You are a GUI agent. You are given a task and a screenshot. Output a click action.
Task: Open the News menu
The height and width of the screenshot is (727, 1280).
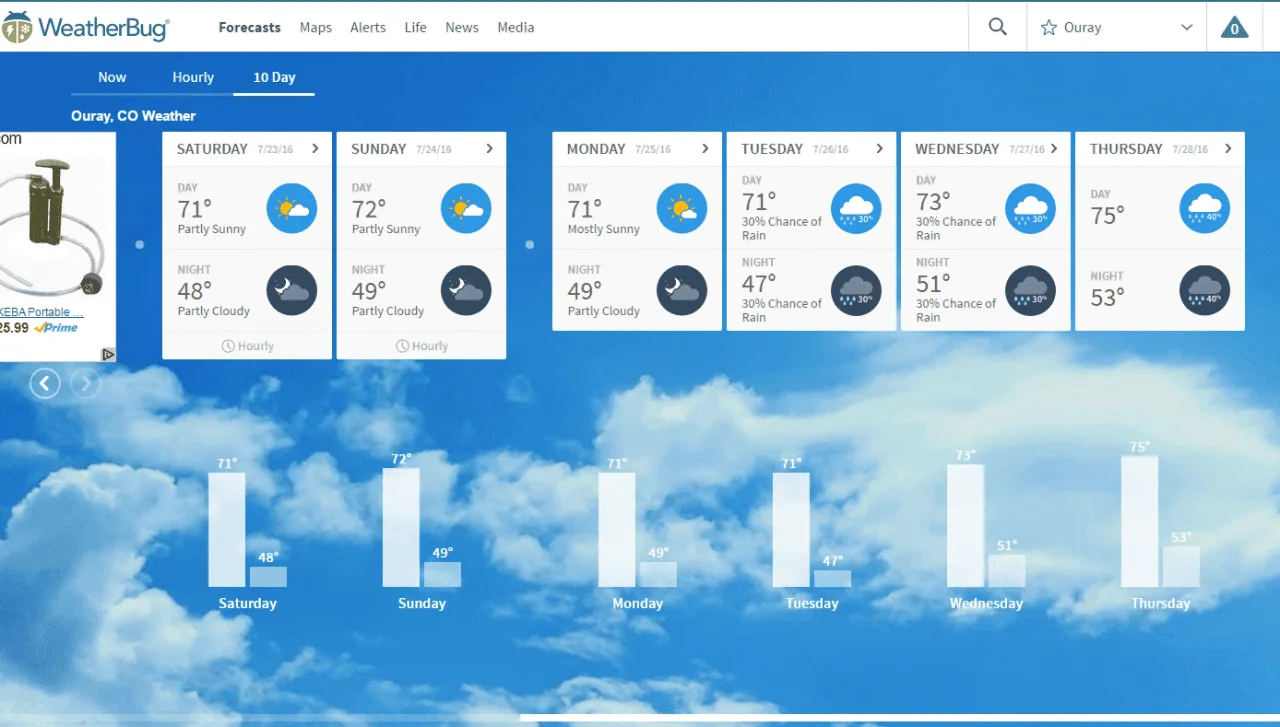point(462,27)
